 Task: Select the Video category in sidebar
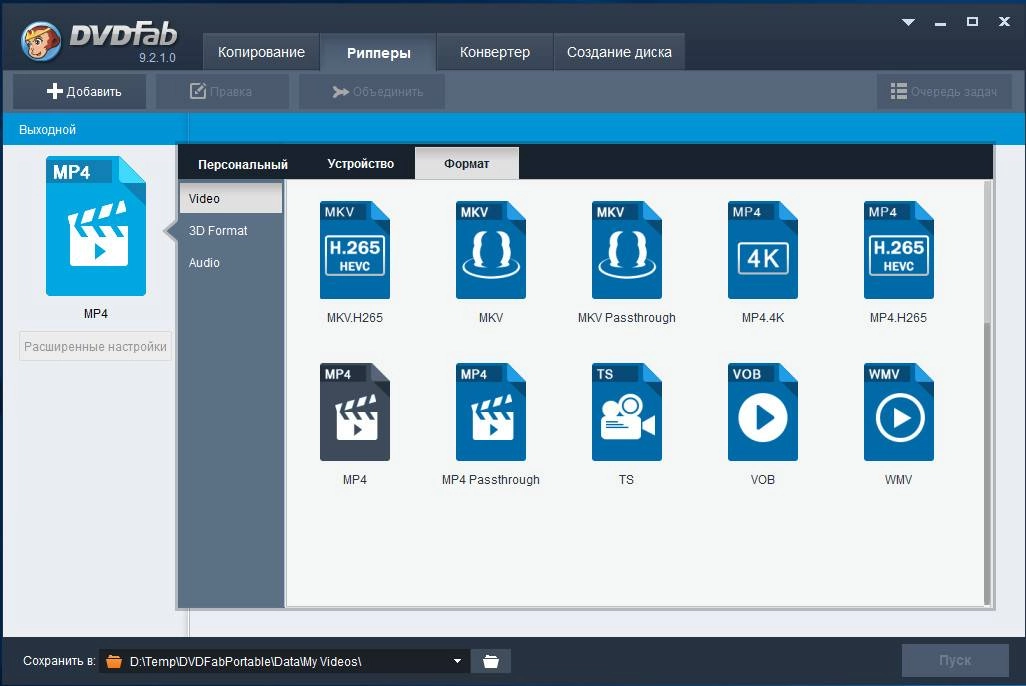231,198
